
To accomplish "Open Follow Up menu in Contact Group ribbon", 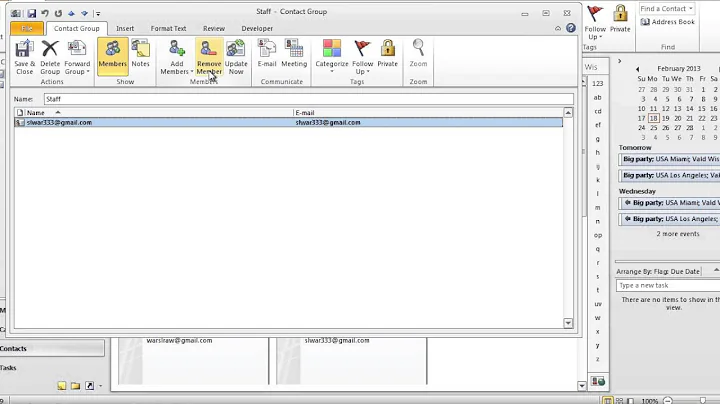I will pos(362,57).
